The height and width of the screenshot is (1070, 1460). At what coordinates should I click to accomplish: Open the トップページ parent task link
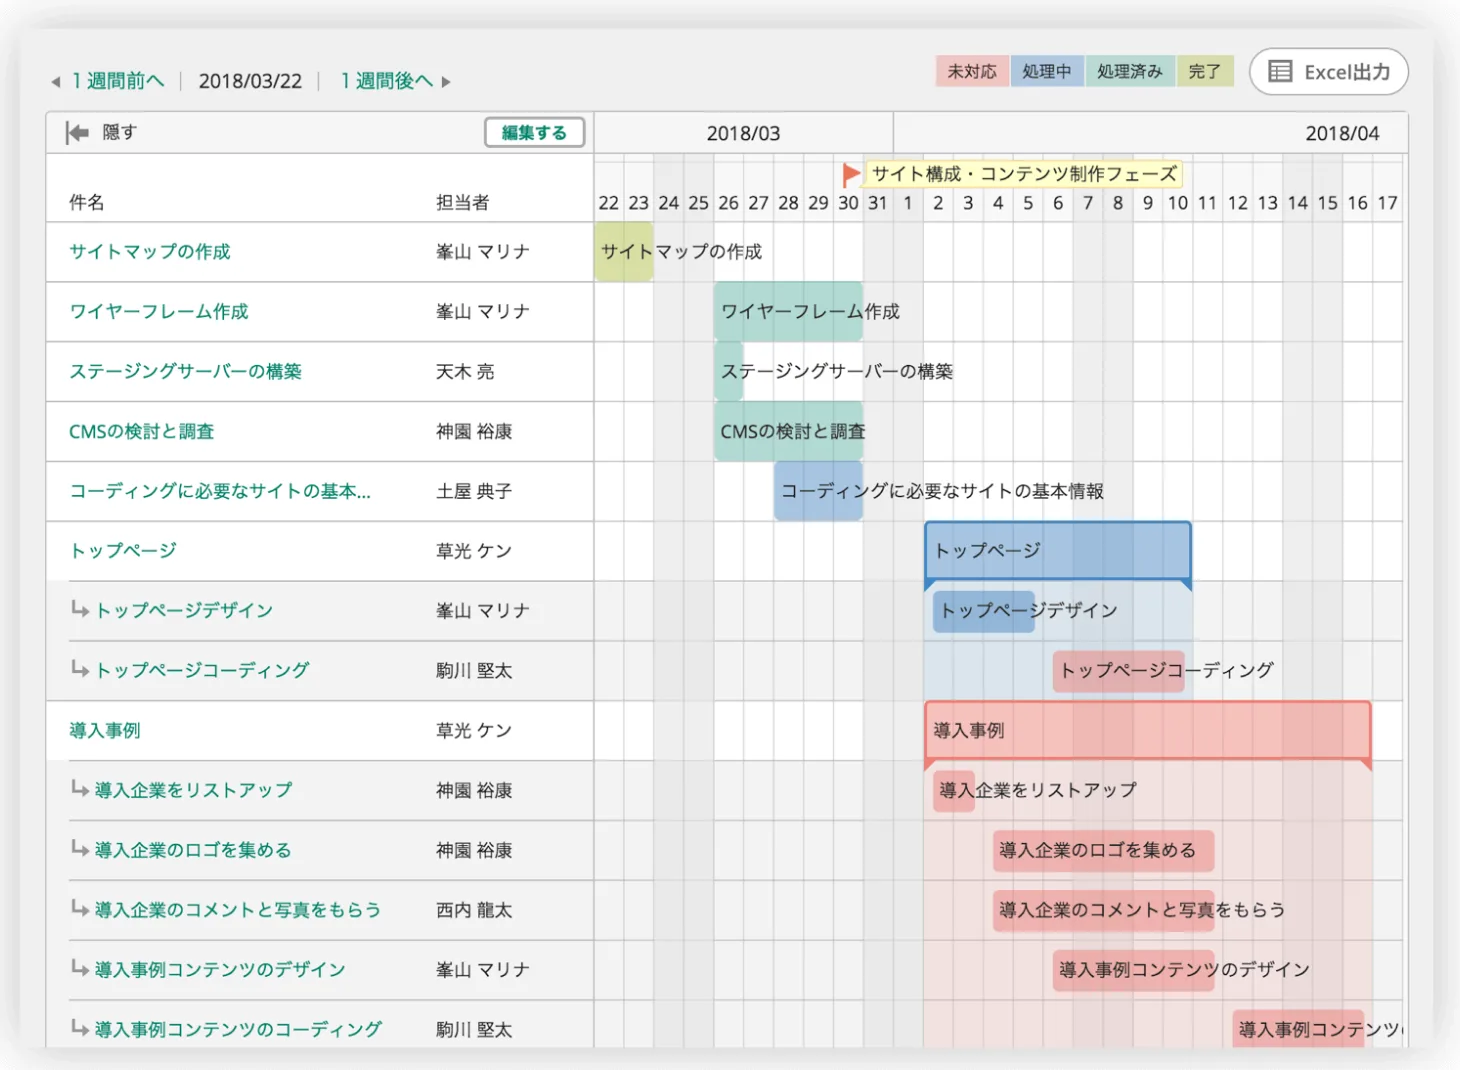click(x=123, y=551)
